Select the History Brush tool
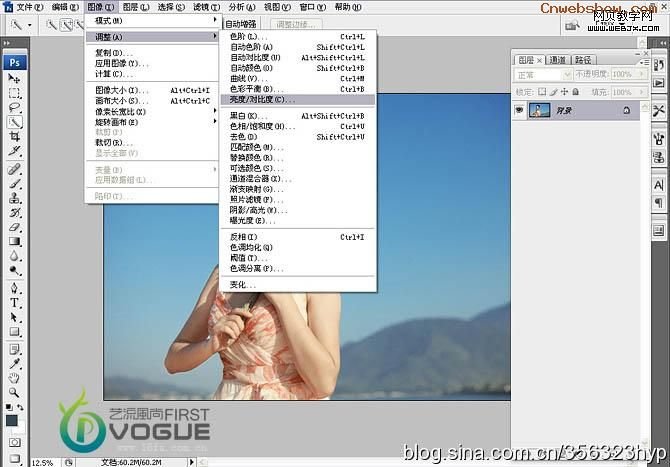Screen dimensions: 670x467 14,213
